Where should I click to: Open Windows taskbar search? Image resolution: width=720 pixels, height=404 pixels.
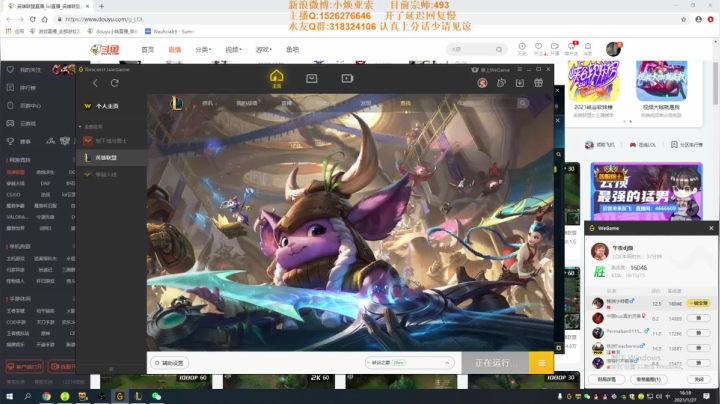(x=28, y=396)
